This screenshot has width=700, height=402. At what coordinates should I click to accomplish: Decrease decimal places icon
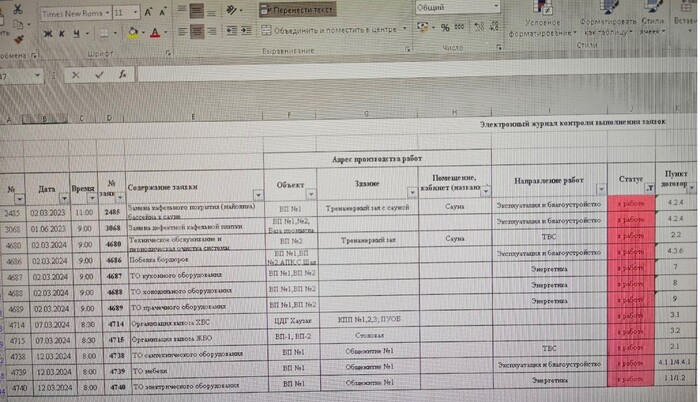494,27
